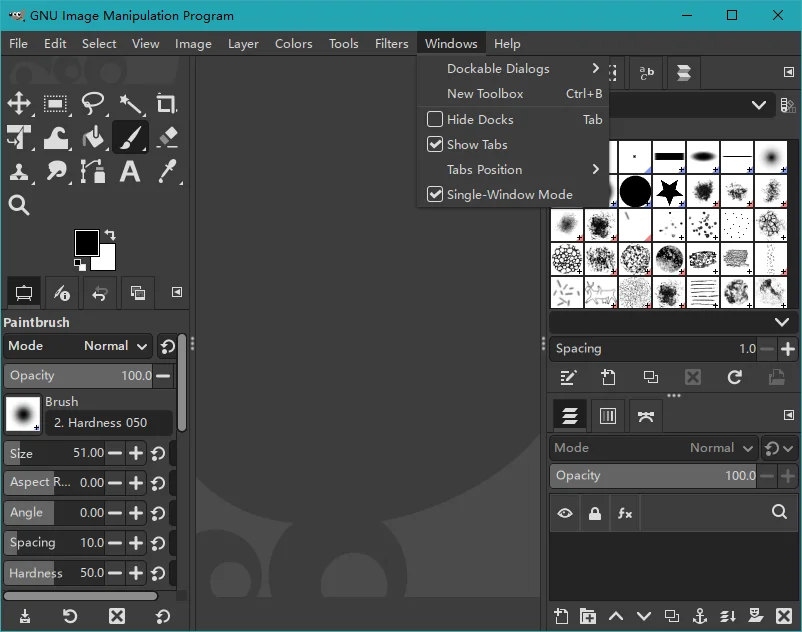
Task: Raise layer with the up arrow
Action: click(616, 616)
